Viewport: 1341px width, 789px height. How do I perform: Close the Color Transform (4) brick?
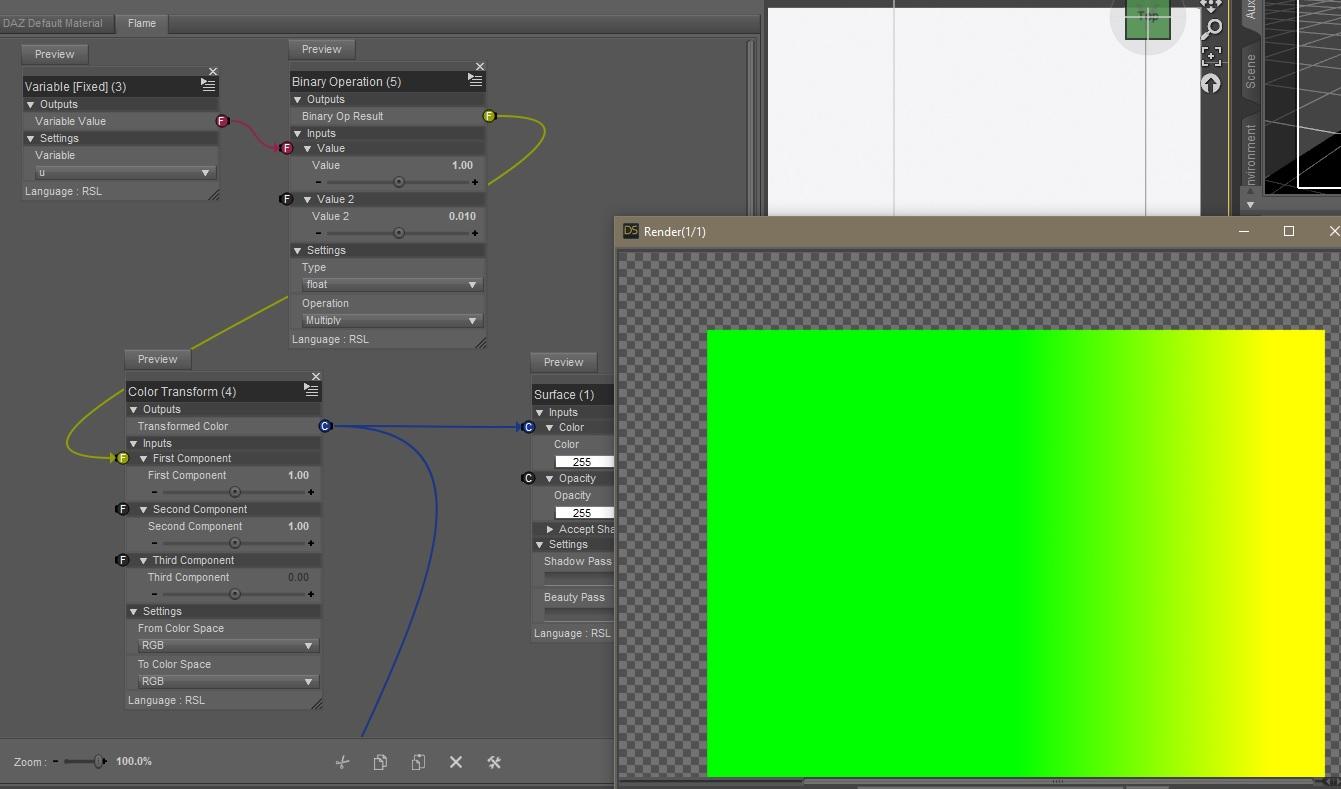point(316,377)
